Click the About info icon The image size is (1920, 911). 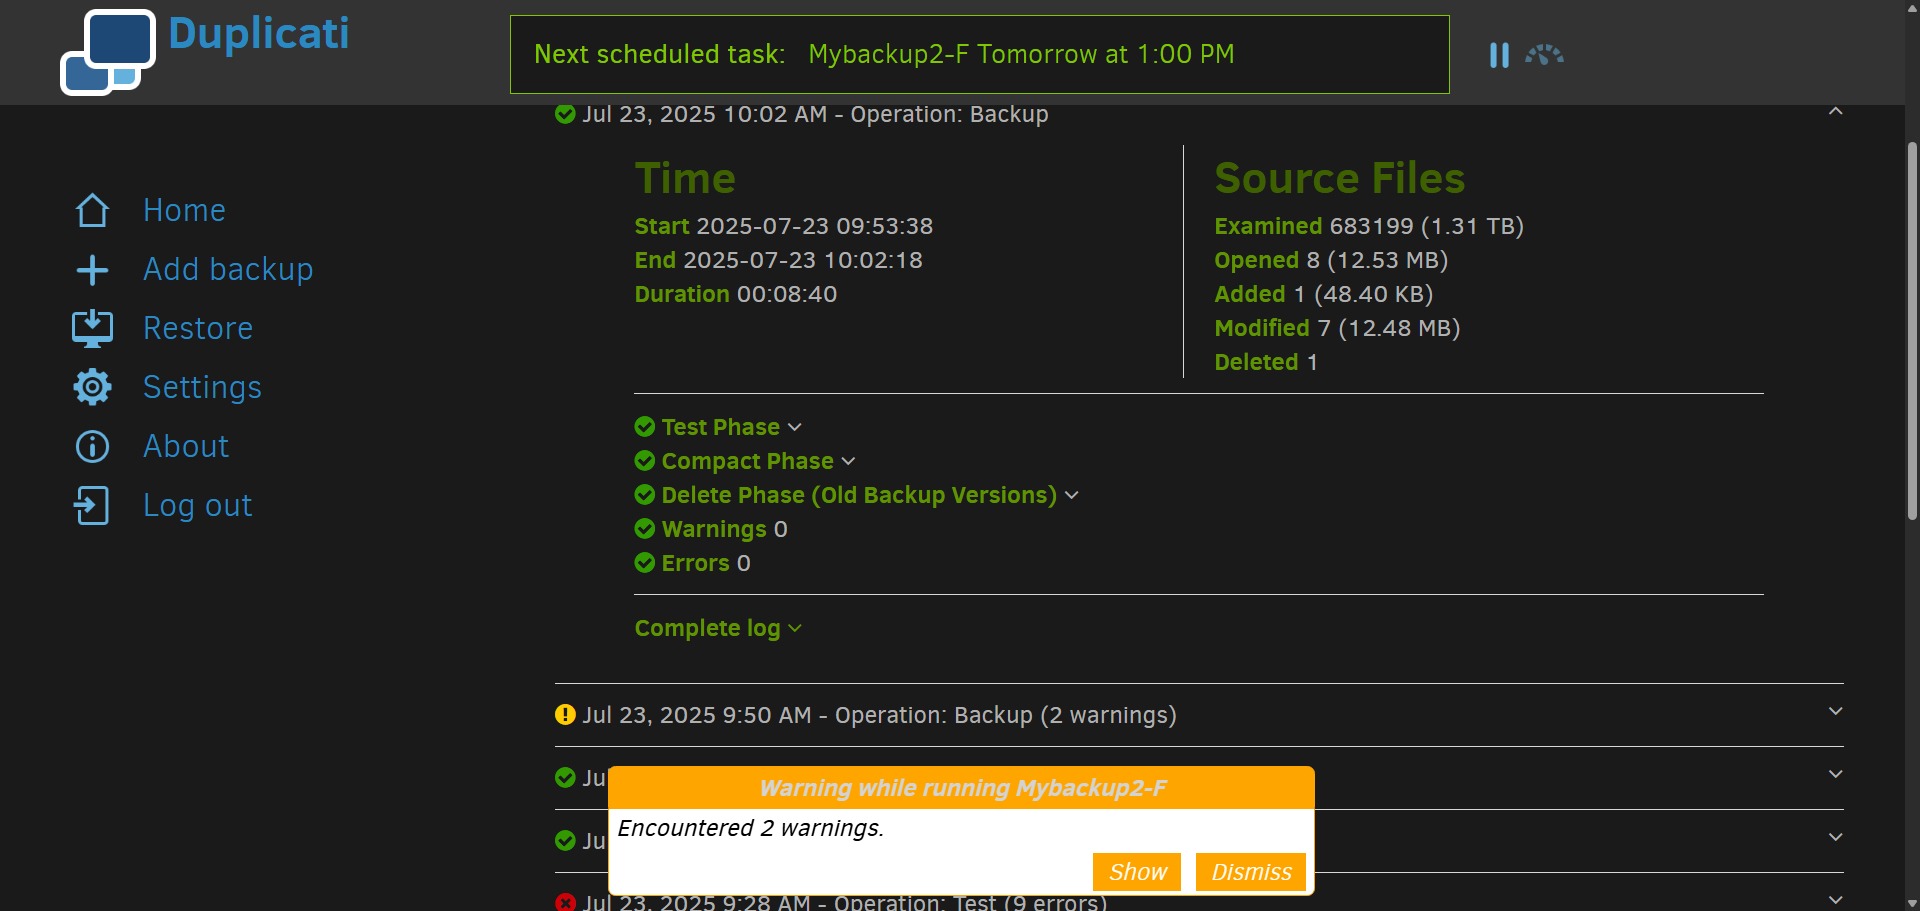pos(93,446)
